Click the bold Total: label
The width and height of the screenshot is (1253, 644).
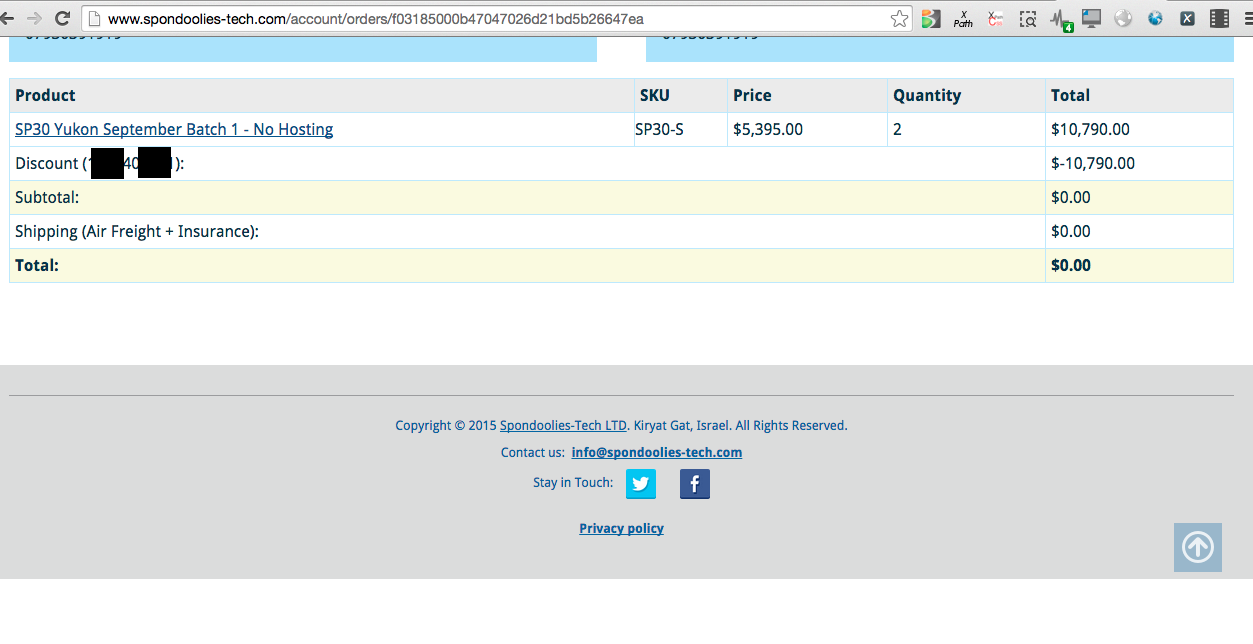(37, 265)
